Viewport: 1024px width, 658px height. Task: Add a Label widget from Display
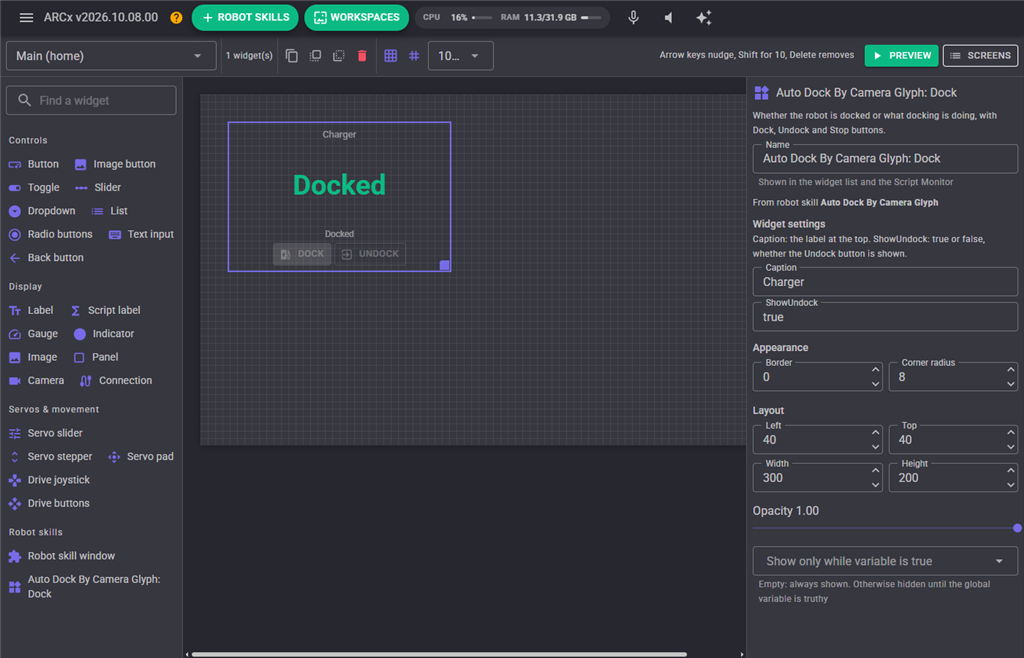31,311
